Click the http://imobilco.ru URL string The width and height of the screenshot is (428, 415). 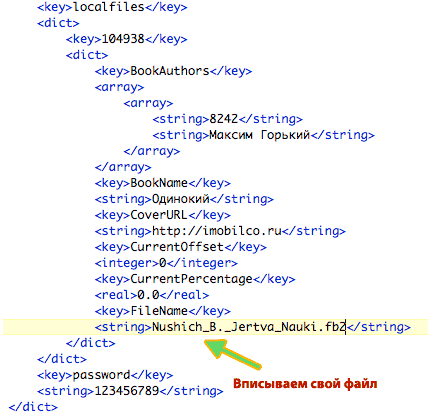click(x=217, y=231)
